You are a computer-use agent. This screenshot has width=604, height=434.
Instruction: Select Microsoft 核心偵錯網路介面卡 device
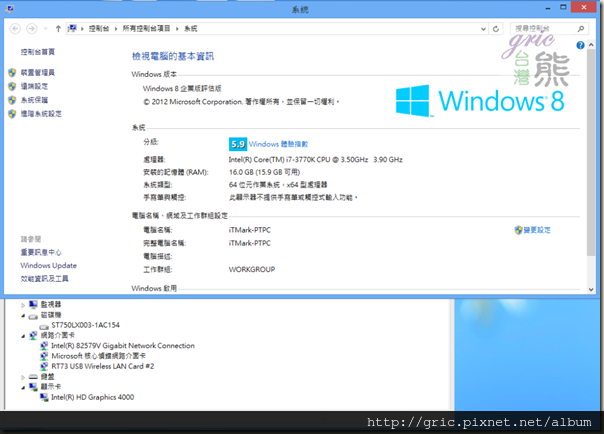click(99, 356)
